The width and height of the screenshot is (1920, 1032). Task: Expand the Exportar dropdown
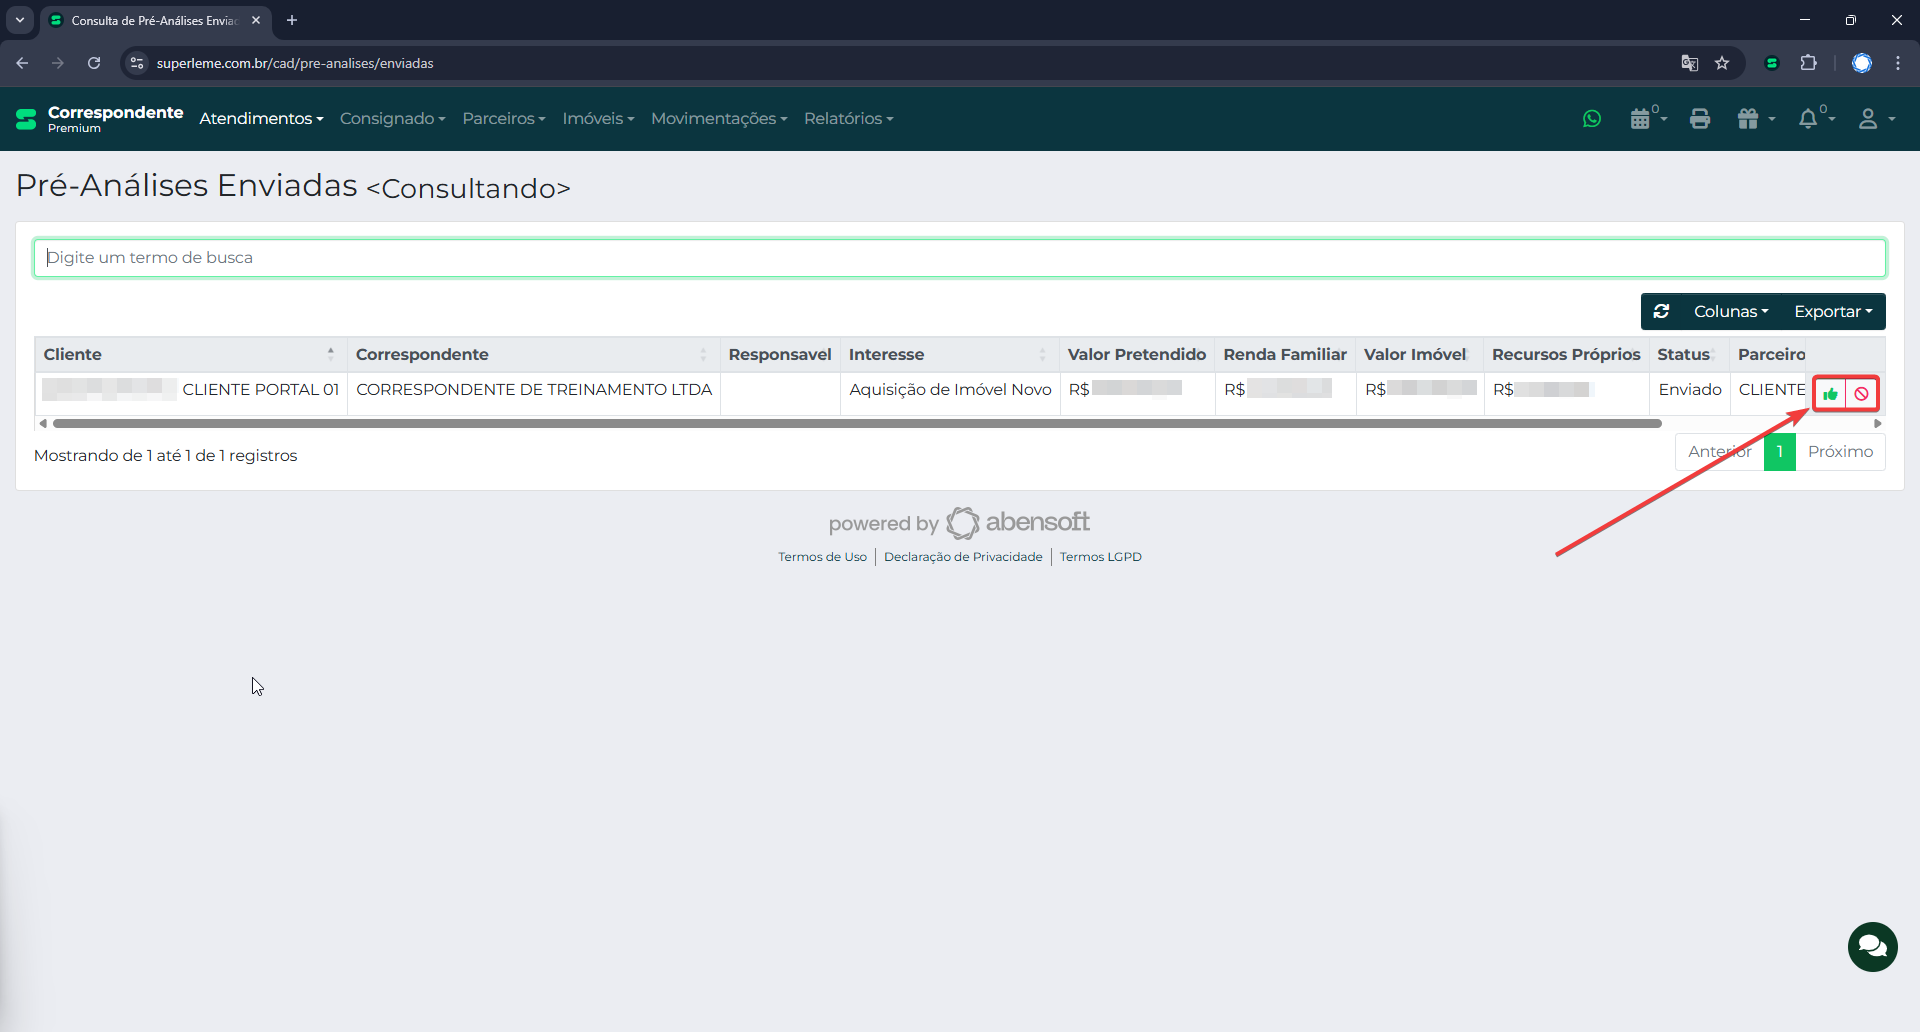click(1832, 311)
